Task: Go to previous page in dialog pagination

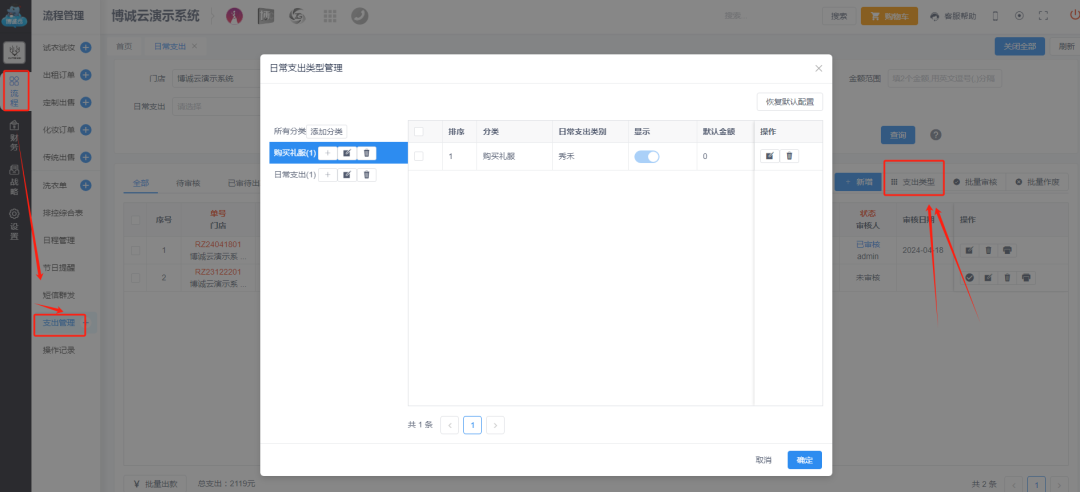Action: point(450,425)
